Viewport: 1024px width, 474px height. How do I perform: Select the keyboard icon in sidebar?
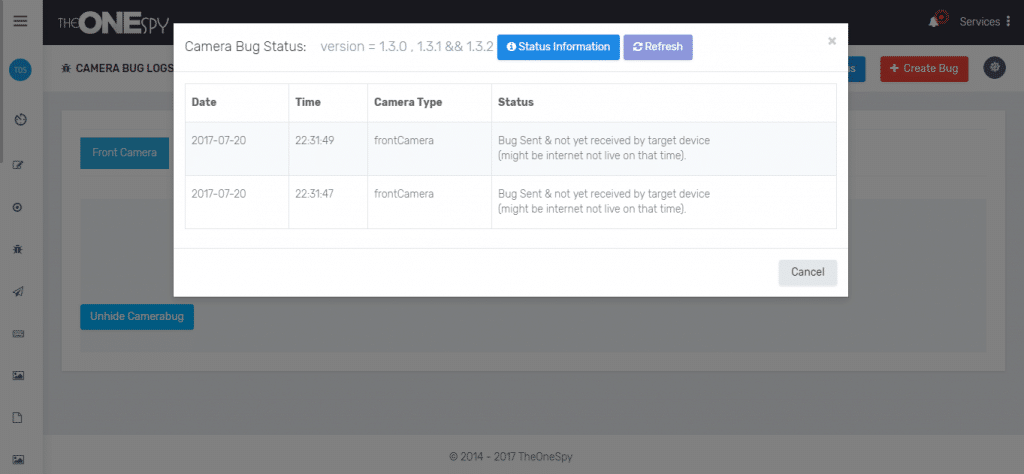[x=18, y=333]
